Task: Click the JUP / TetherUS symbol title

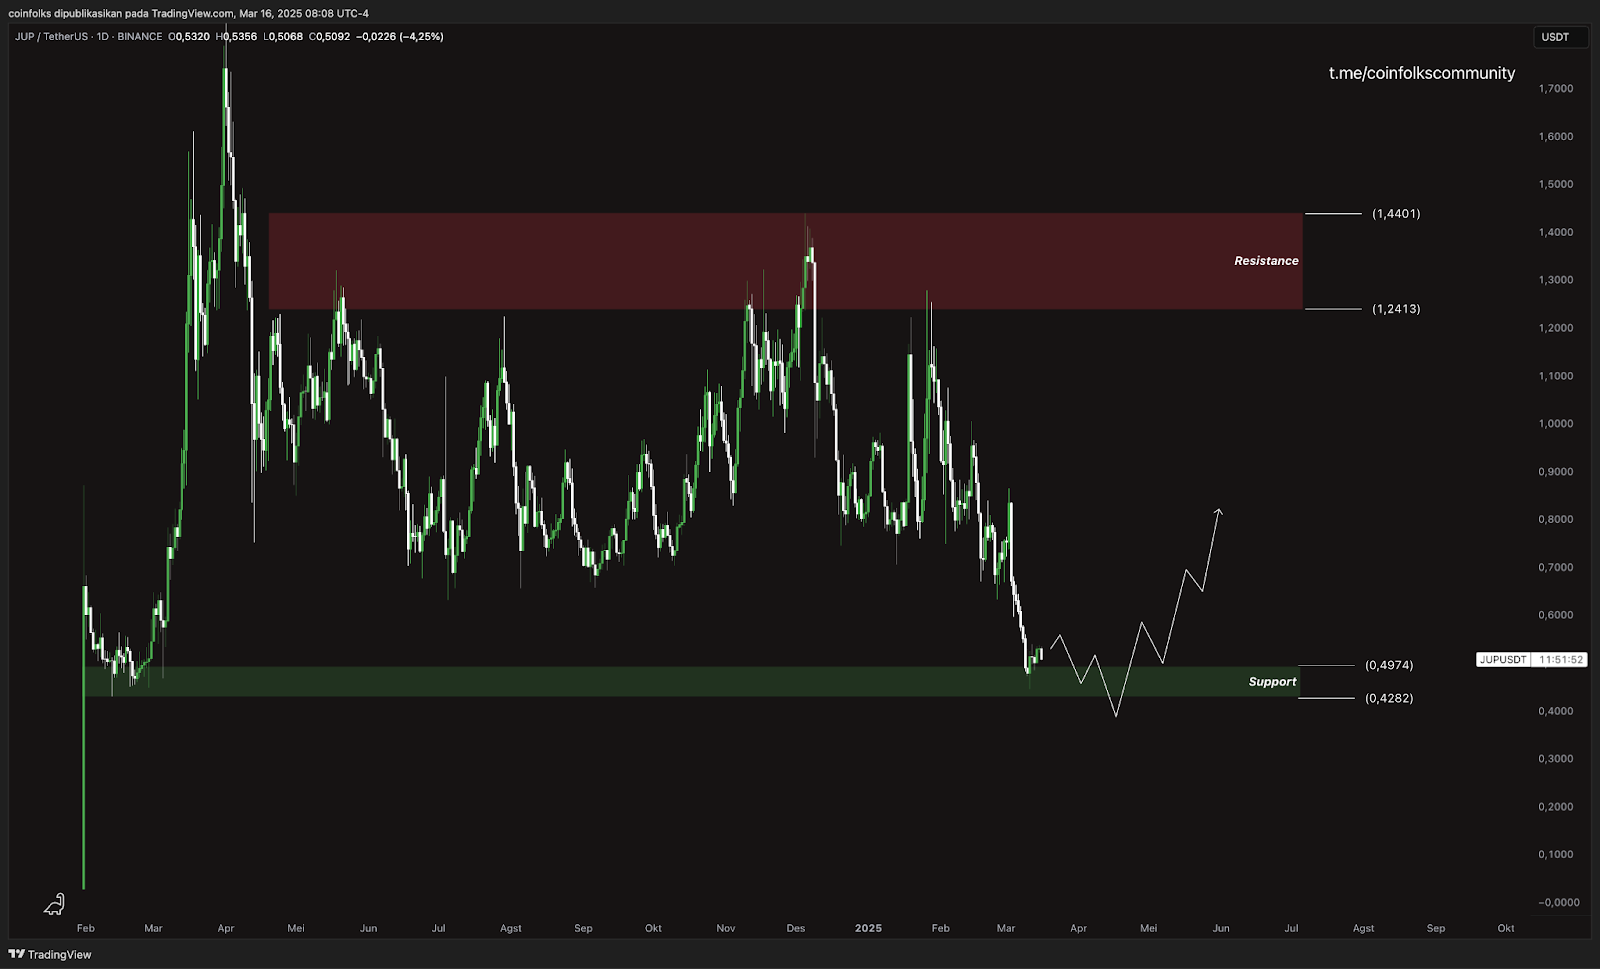Action: [52, 37]
